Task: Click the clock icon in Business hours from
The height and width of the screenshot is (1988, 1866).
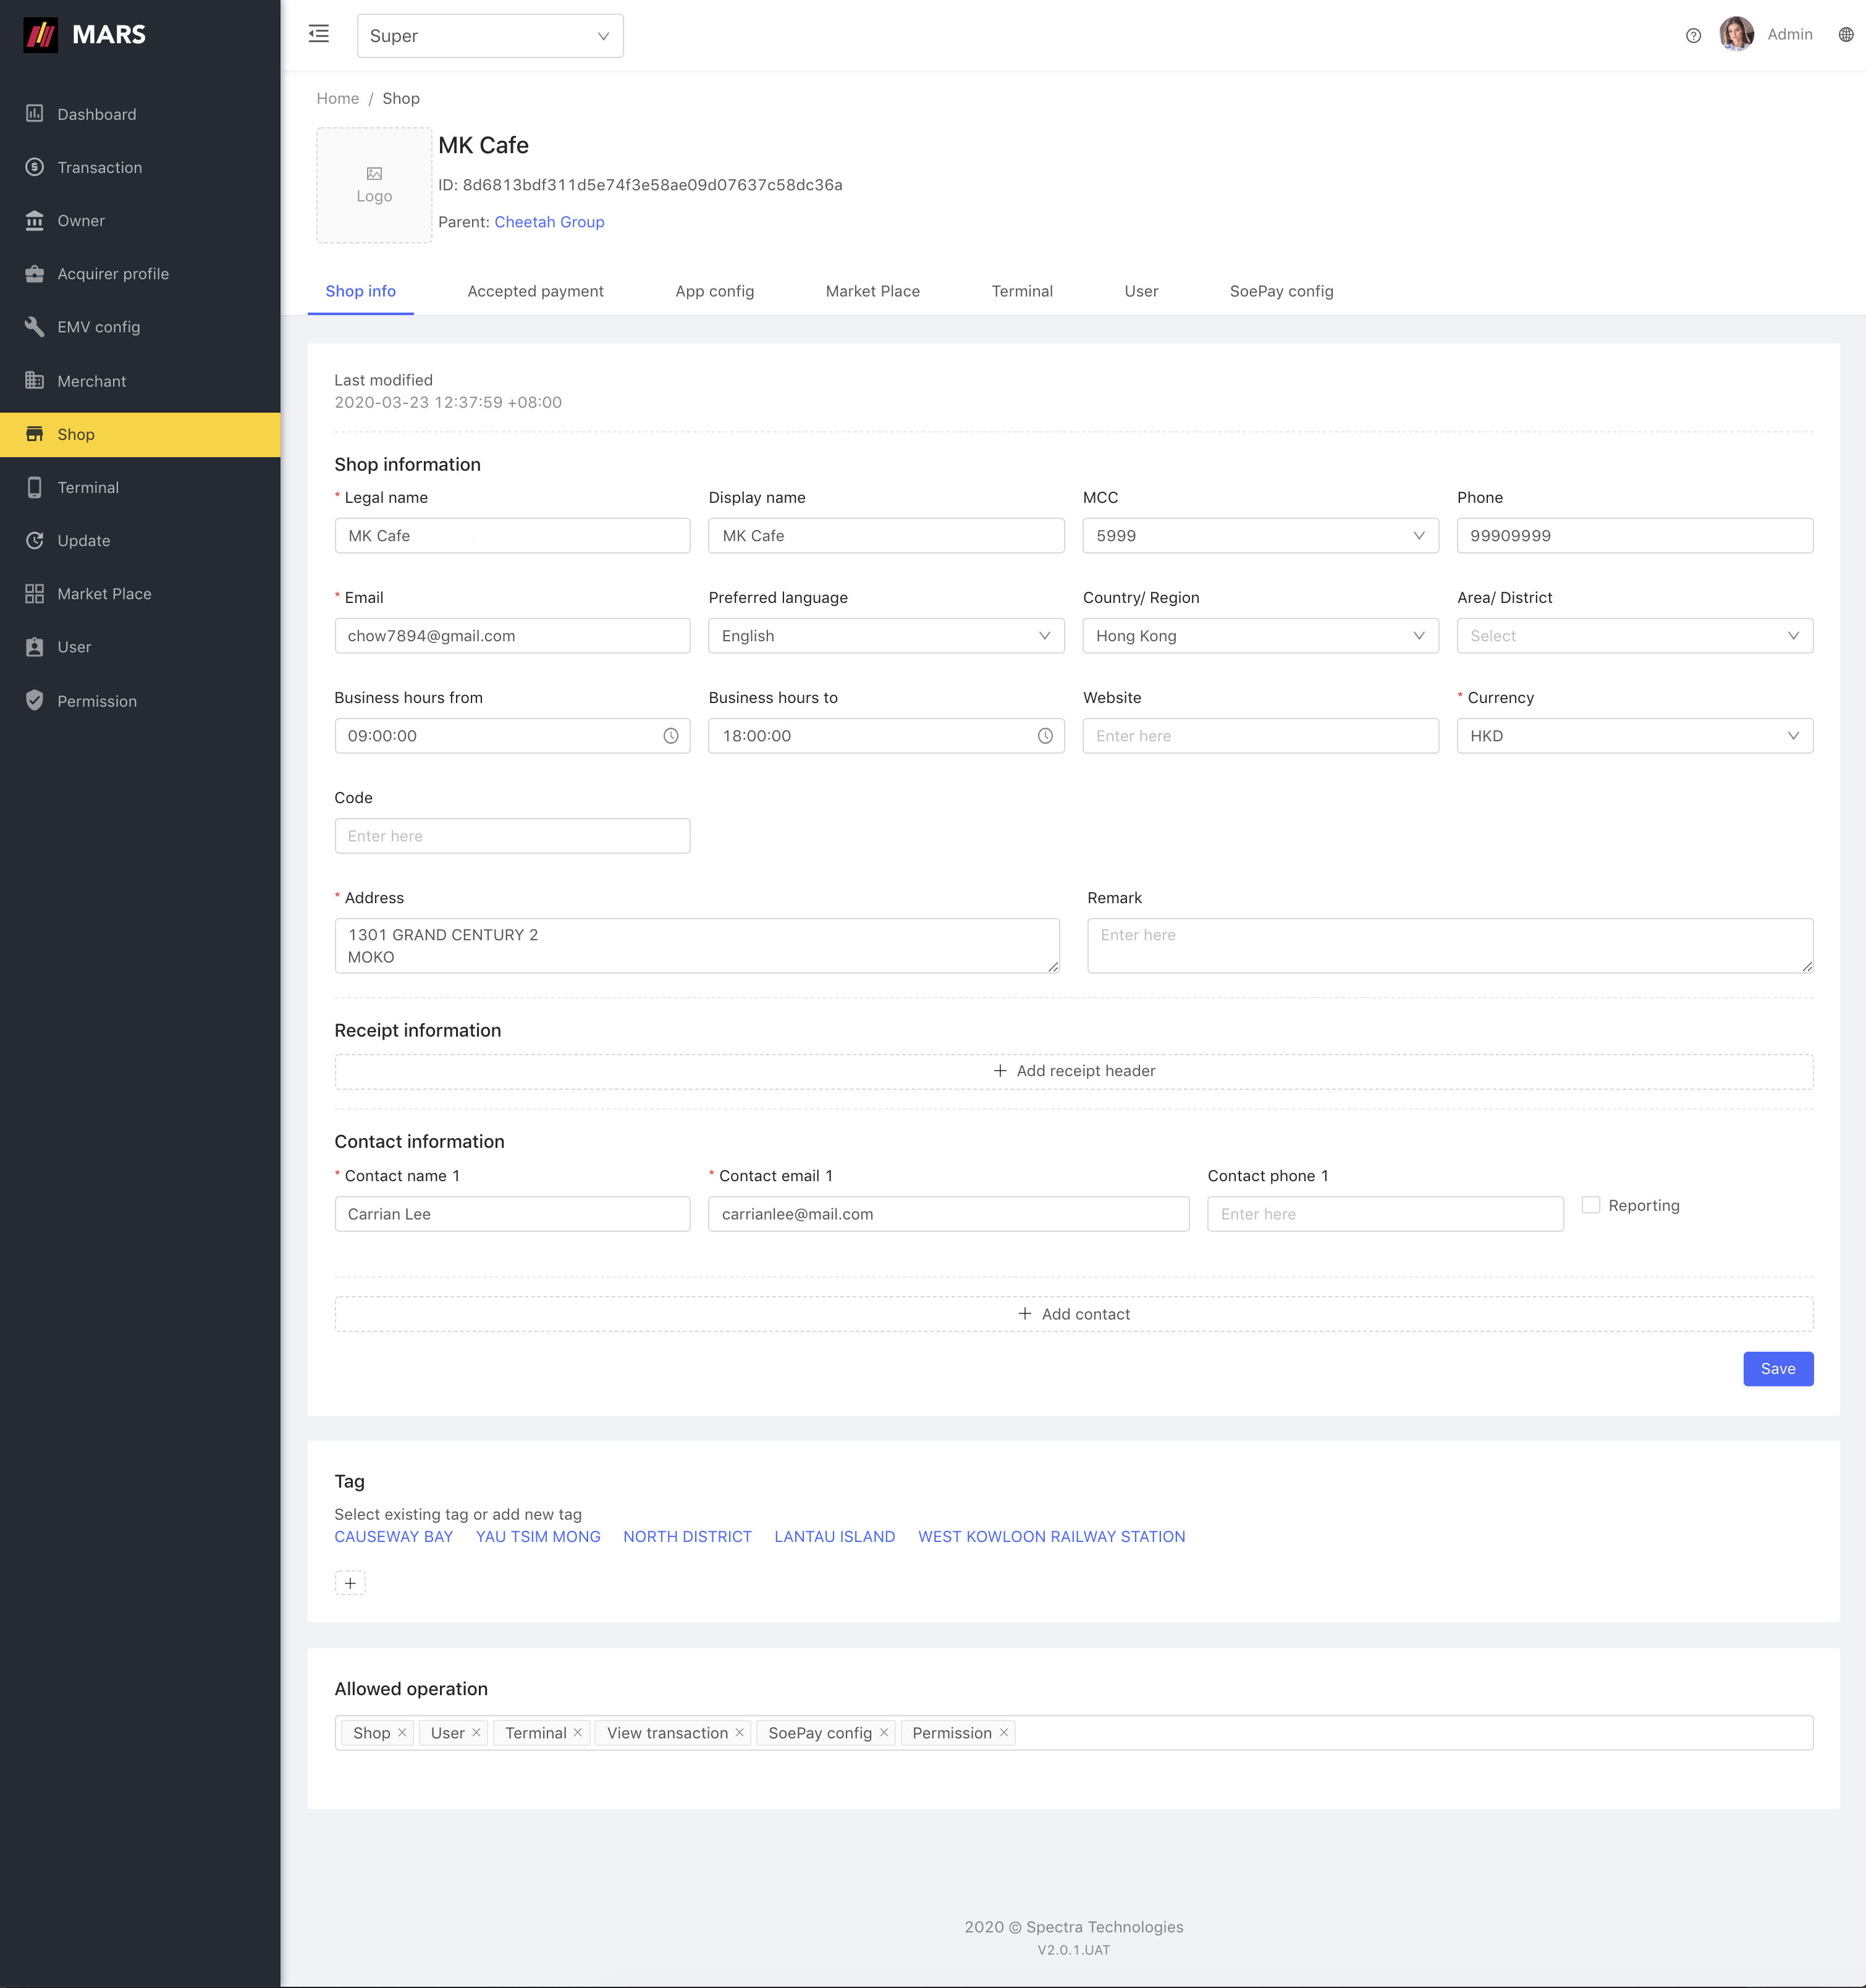Action: point(670,736)
